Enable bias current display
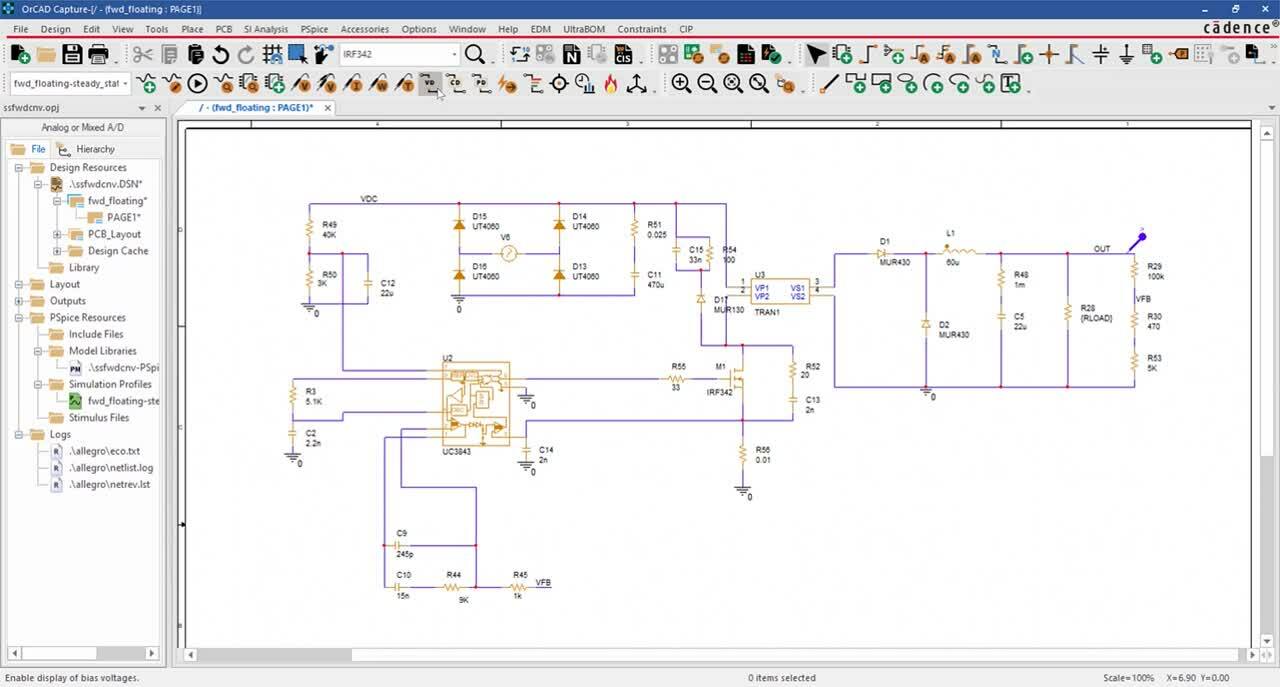Image resolution: width=1280 pixels, height=687 pixels. pos(457,84)
